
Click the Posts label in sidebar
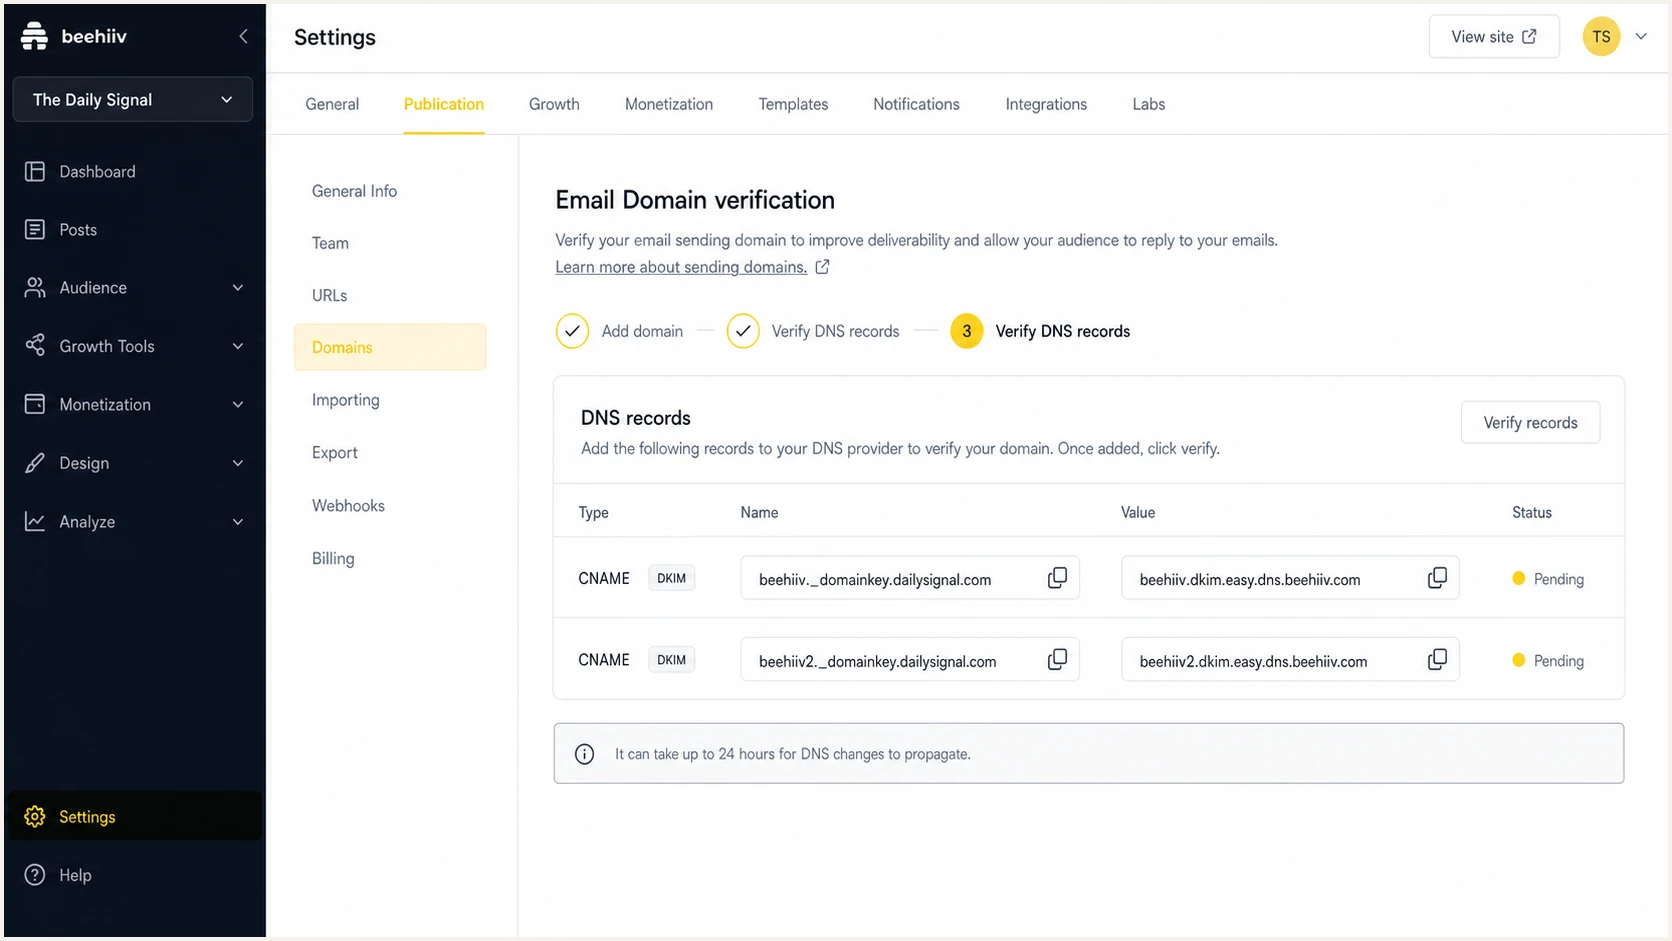coord(78,230)
